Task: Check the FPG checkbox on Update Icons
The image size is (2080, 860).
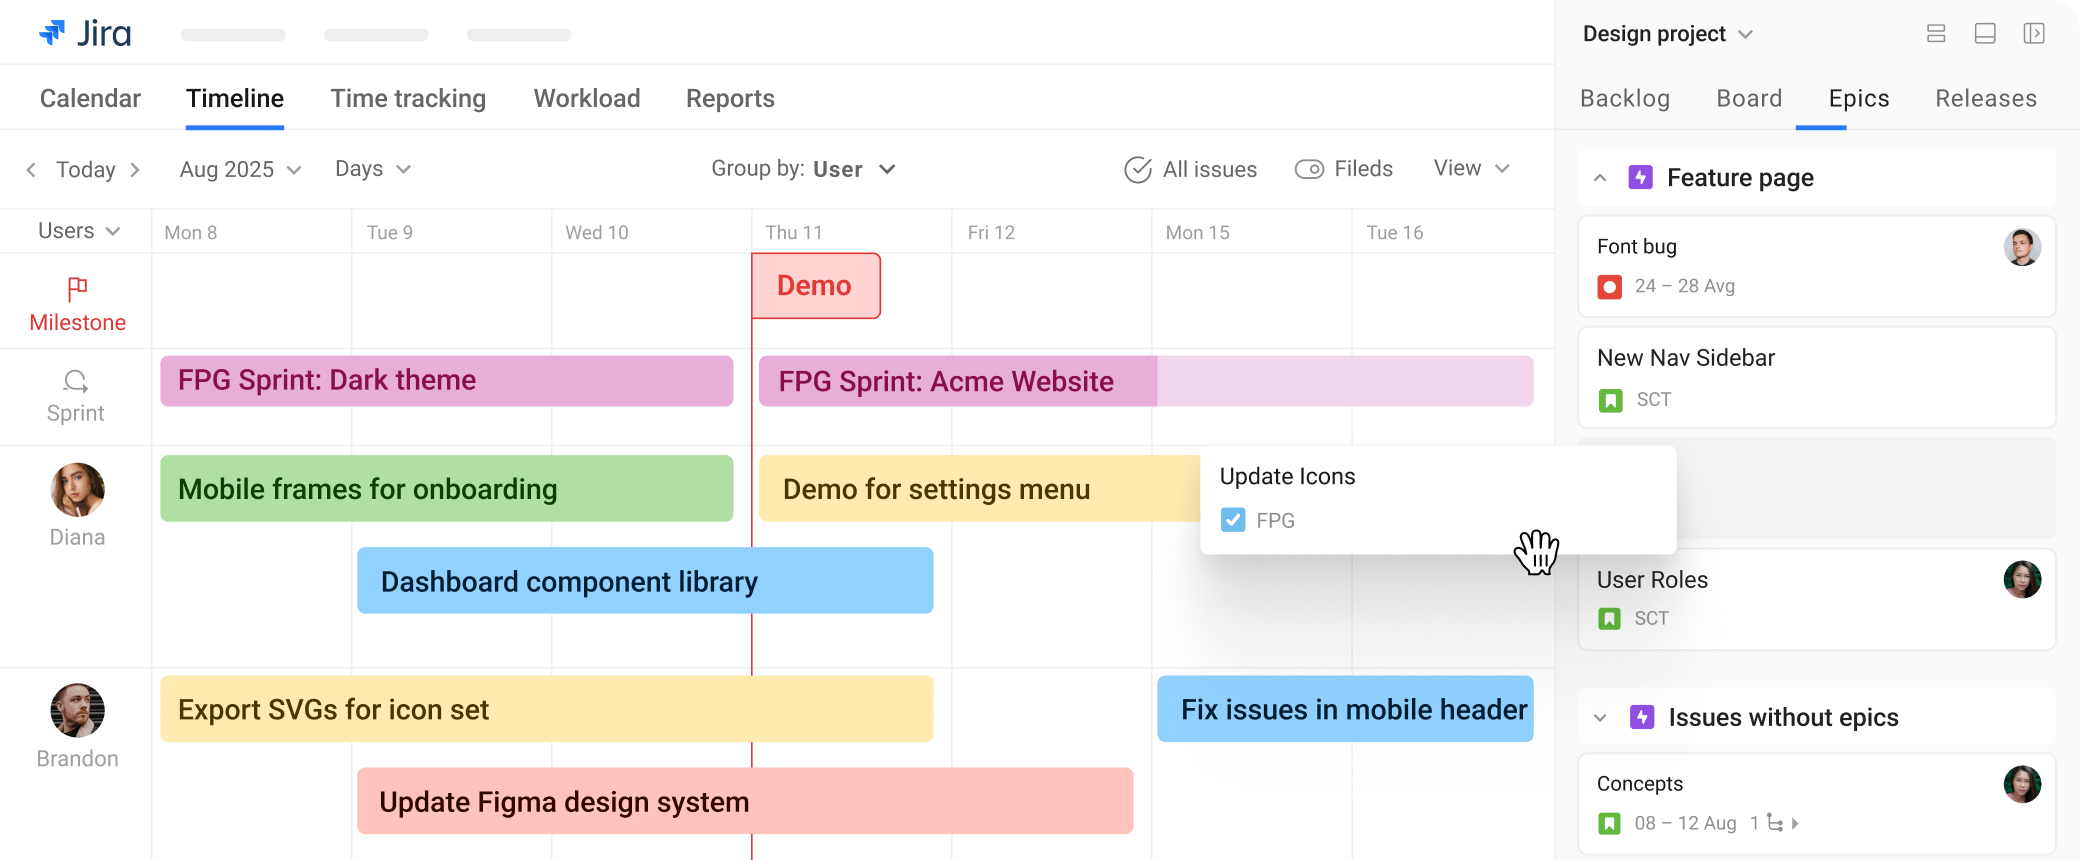Action: coord(1233,520)
